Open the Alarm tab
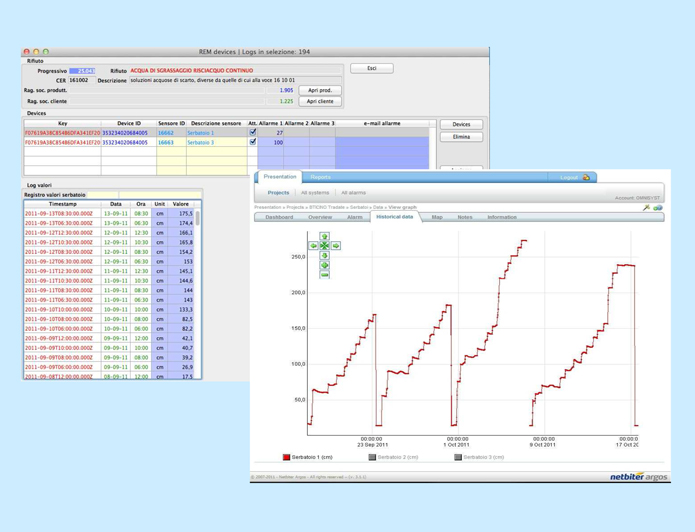Image resolution: width=695 pixels, height=532 pixels. tap(354, 217)
